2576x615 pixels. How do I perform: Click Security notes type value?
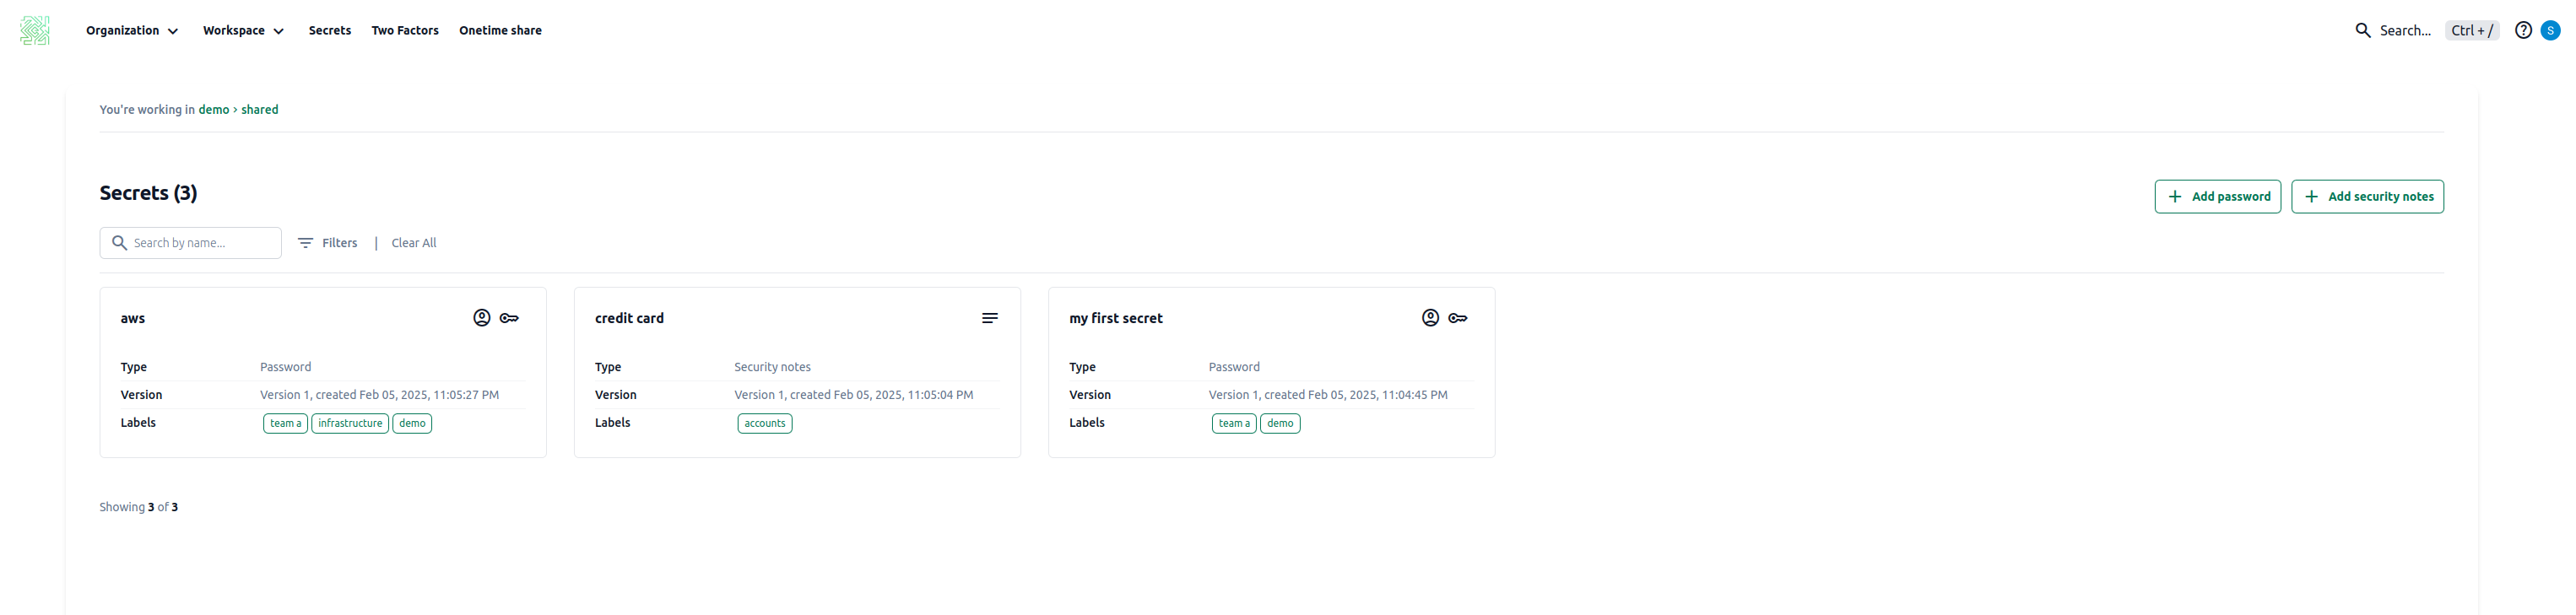click(772, 368)
